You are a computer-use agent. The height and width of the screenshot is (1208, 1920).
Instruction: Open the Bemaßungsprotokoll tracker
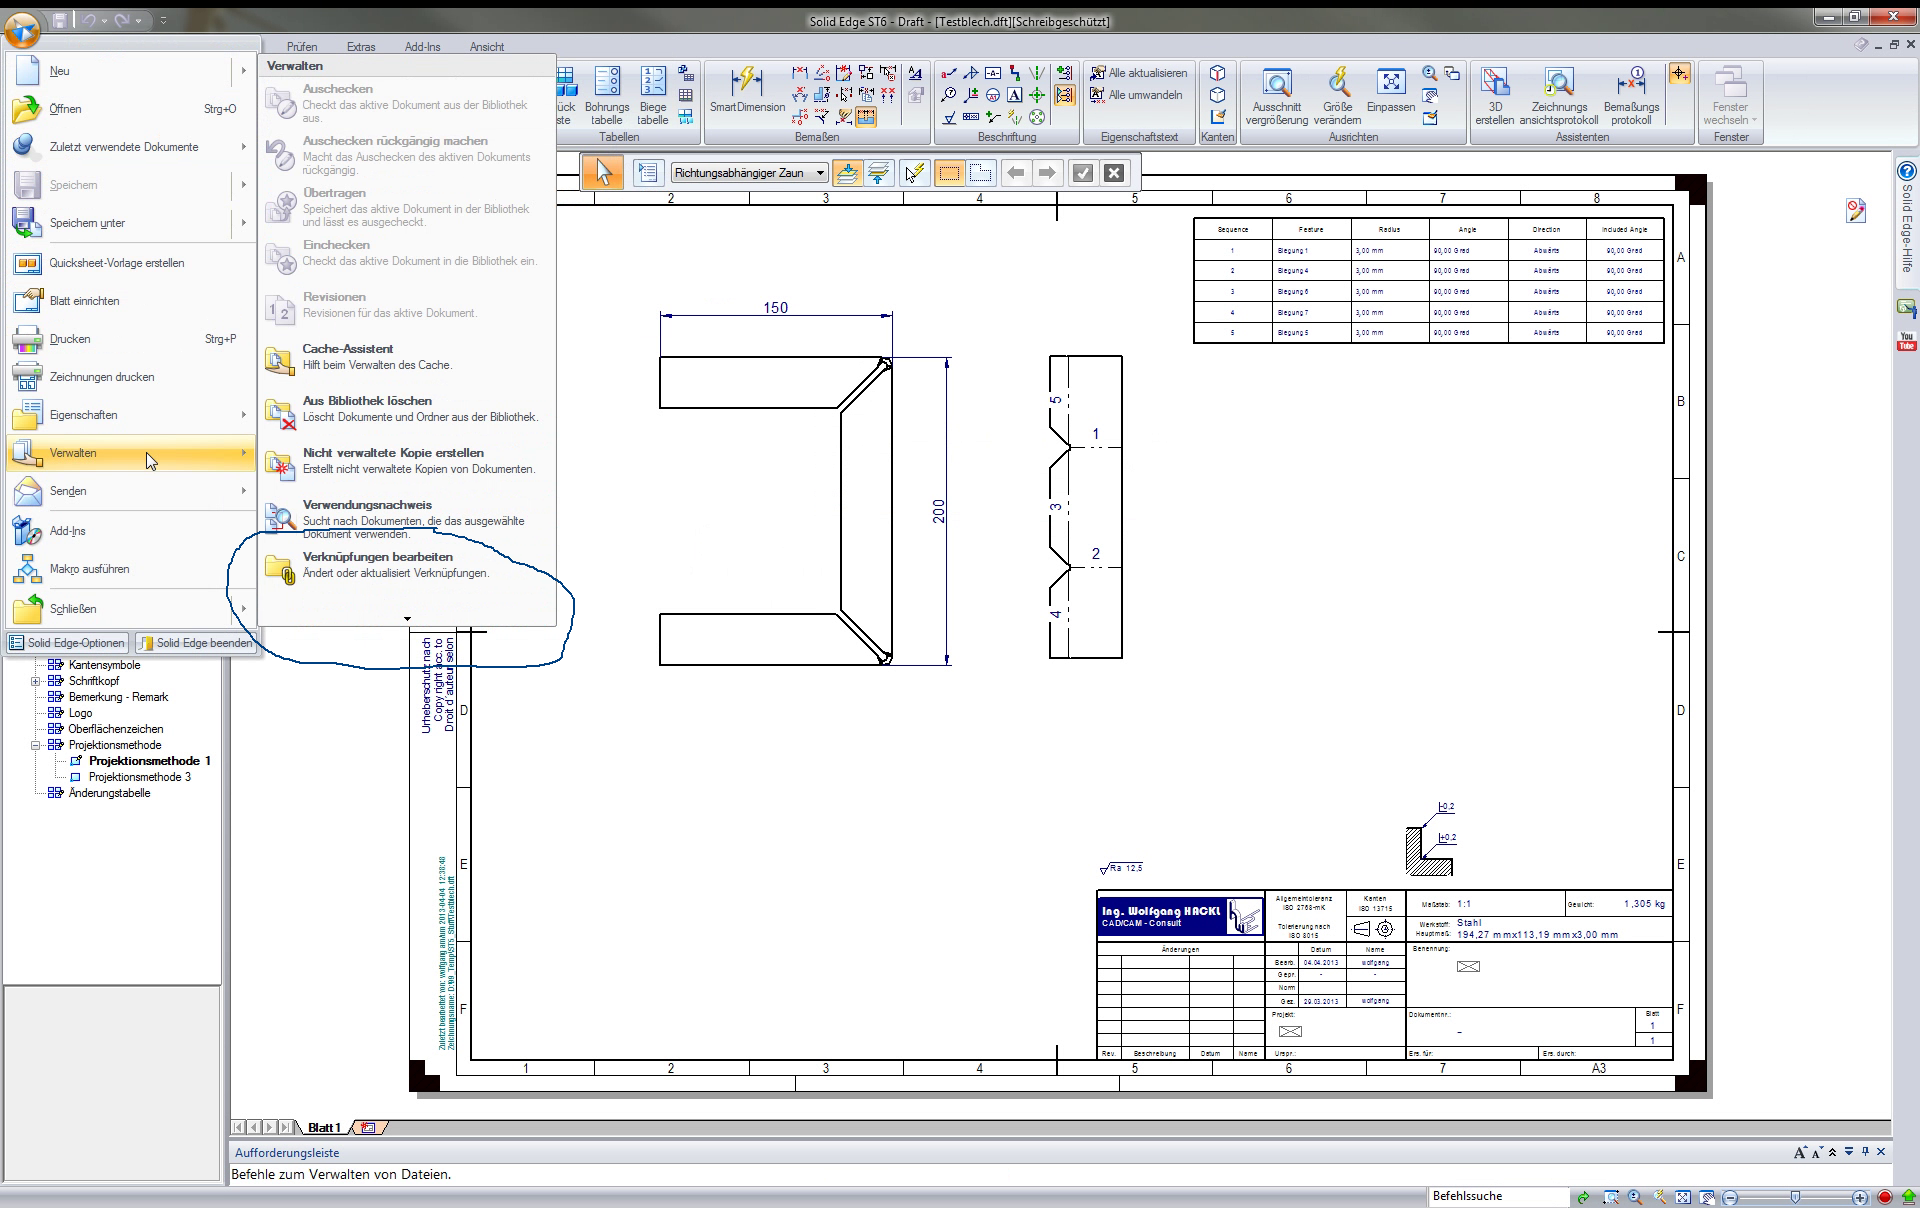tap(1631, 96)
